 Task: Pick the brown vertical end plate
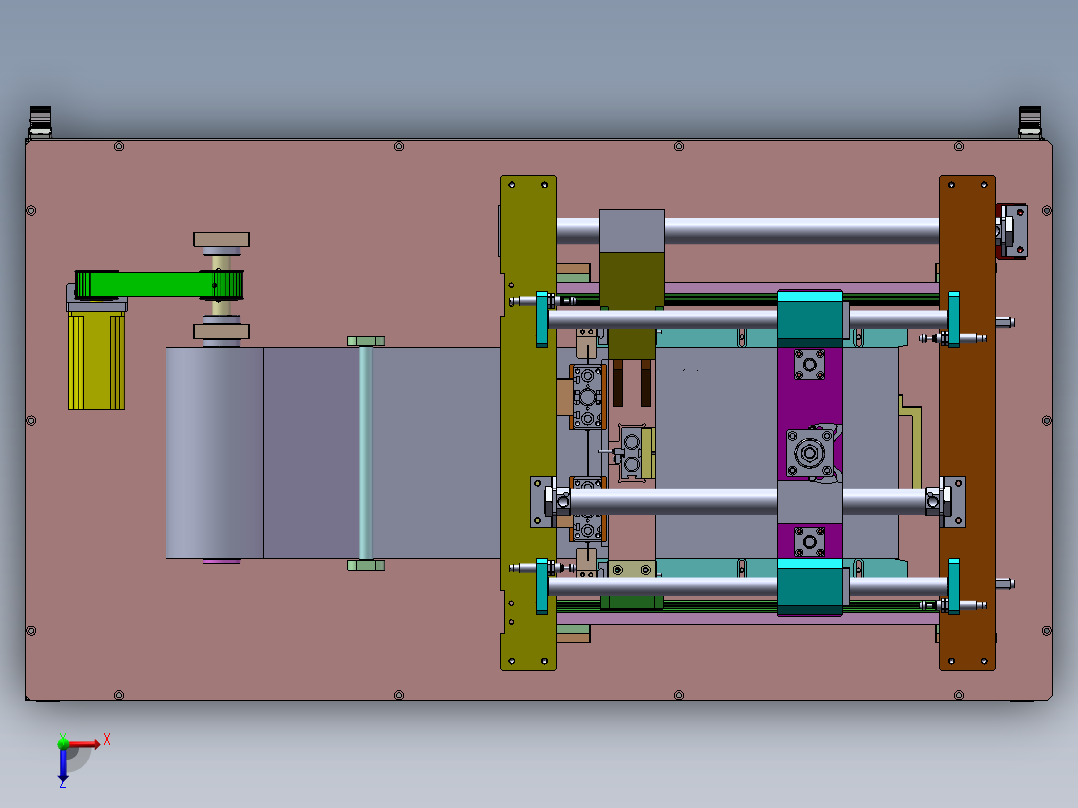tap(967, 422)
